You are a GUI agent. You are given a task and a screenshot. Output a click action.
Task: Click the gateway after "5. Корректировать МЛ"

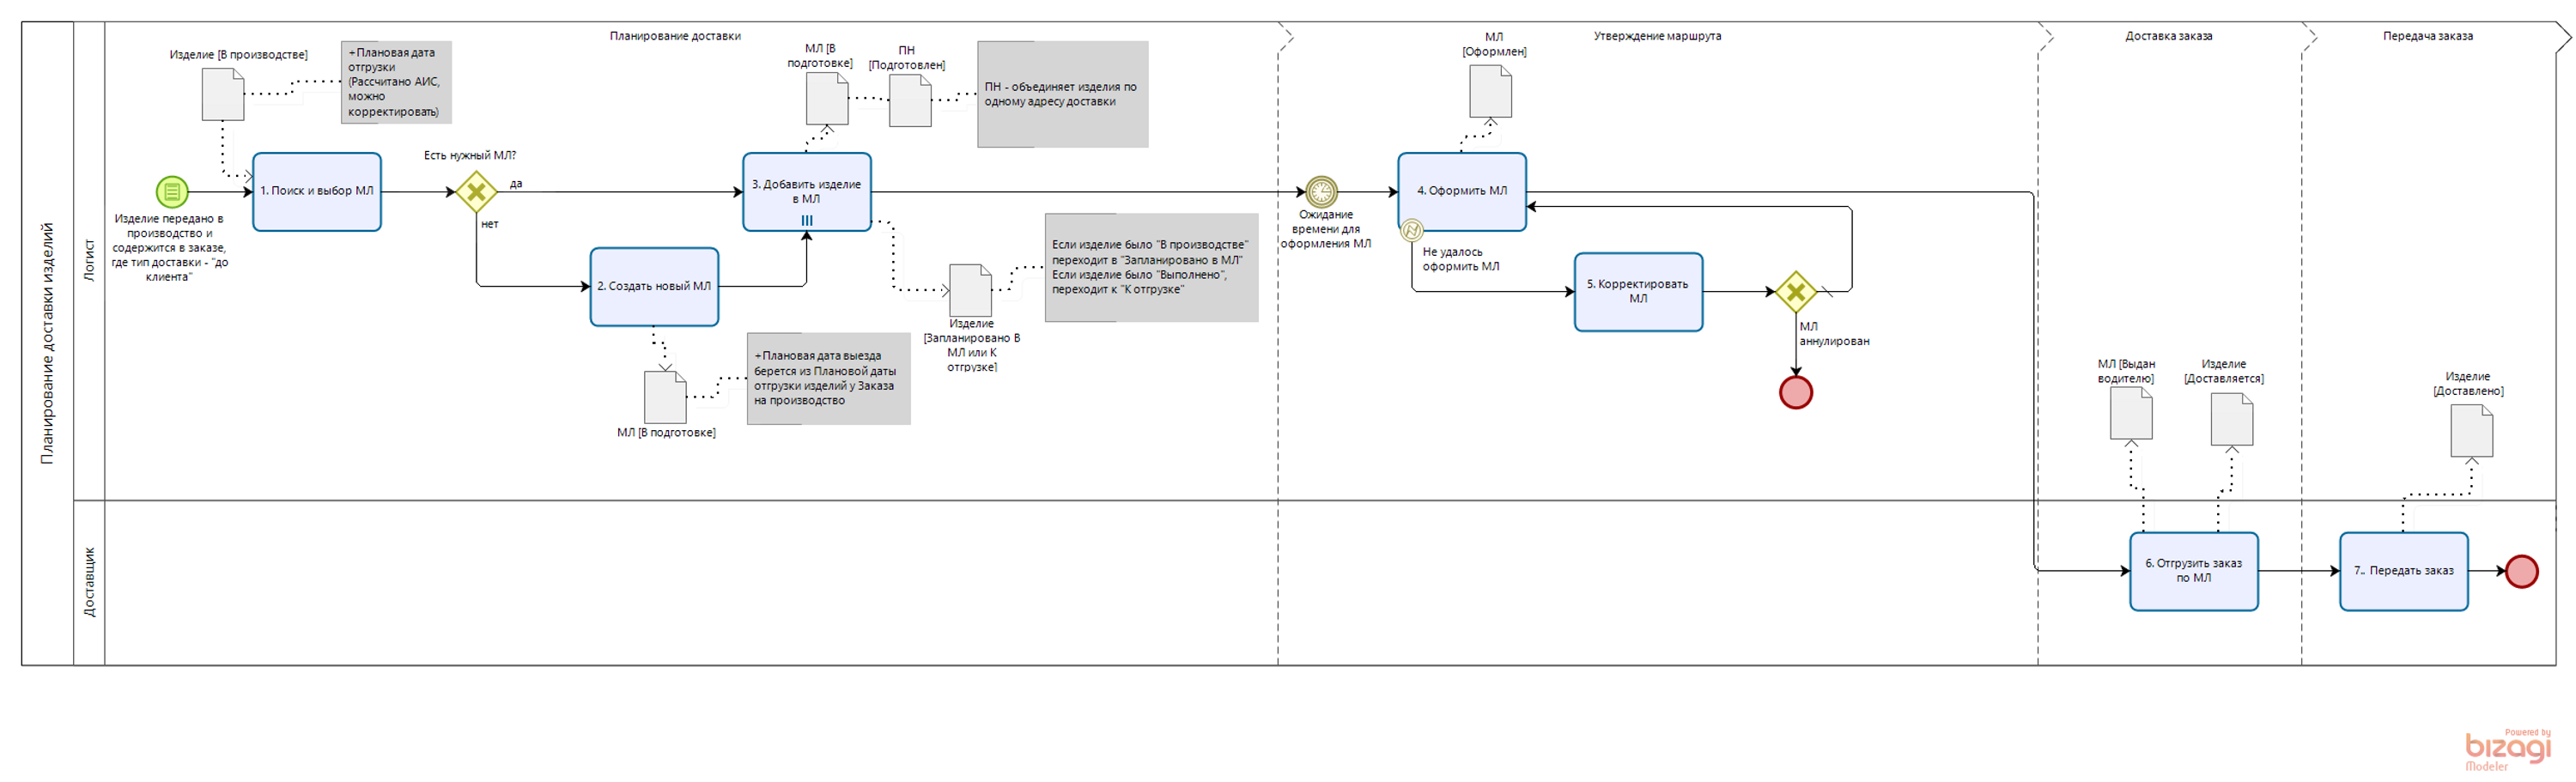click(1795, 292)
